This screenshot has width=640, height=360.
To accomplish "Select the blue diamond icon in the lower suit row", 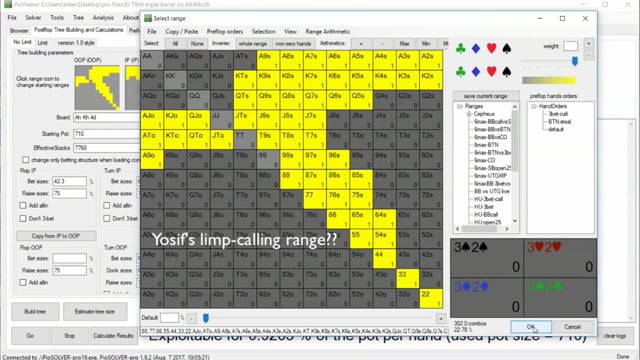I will (x=476, y=72).
